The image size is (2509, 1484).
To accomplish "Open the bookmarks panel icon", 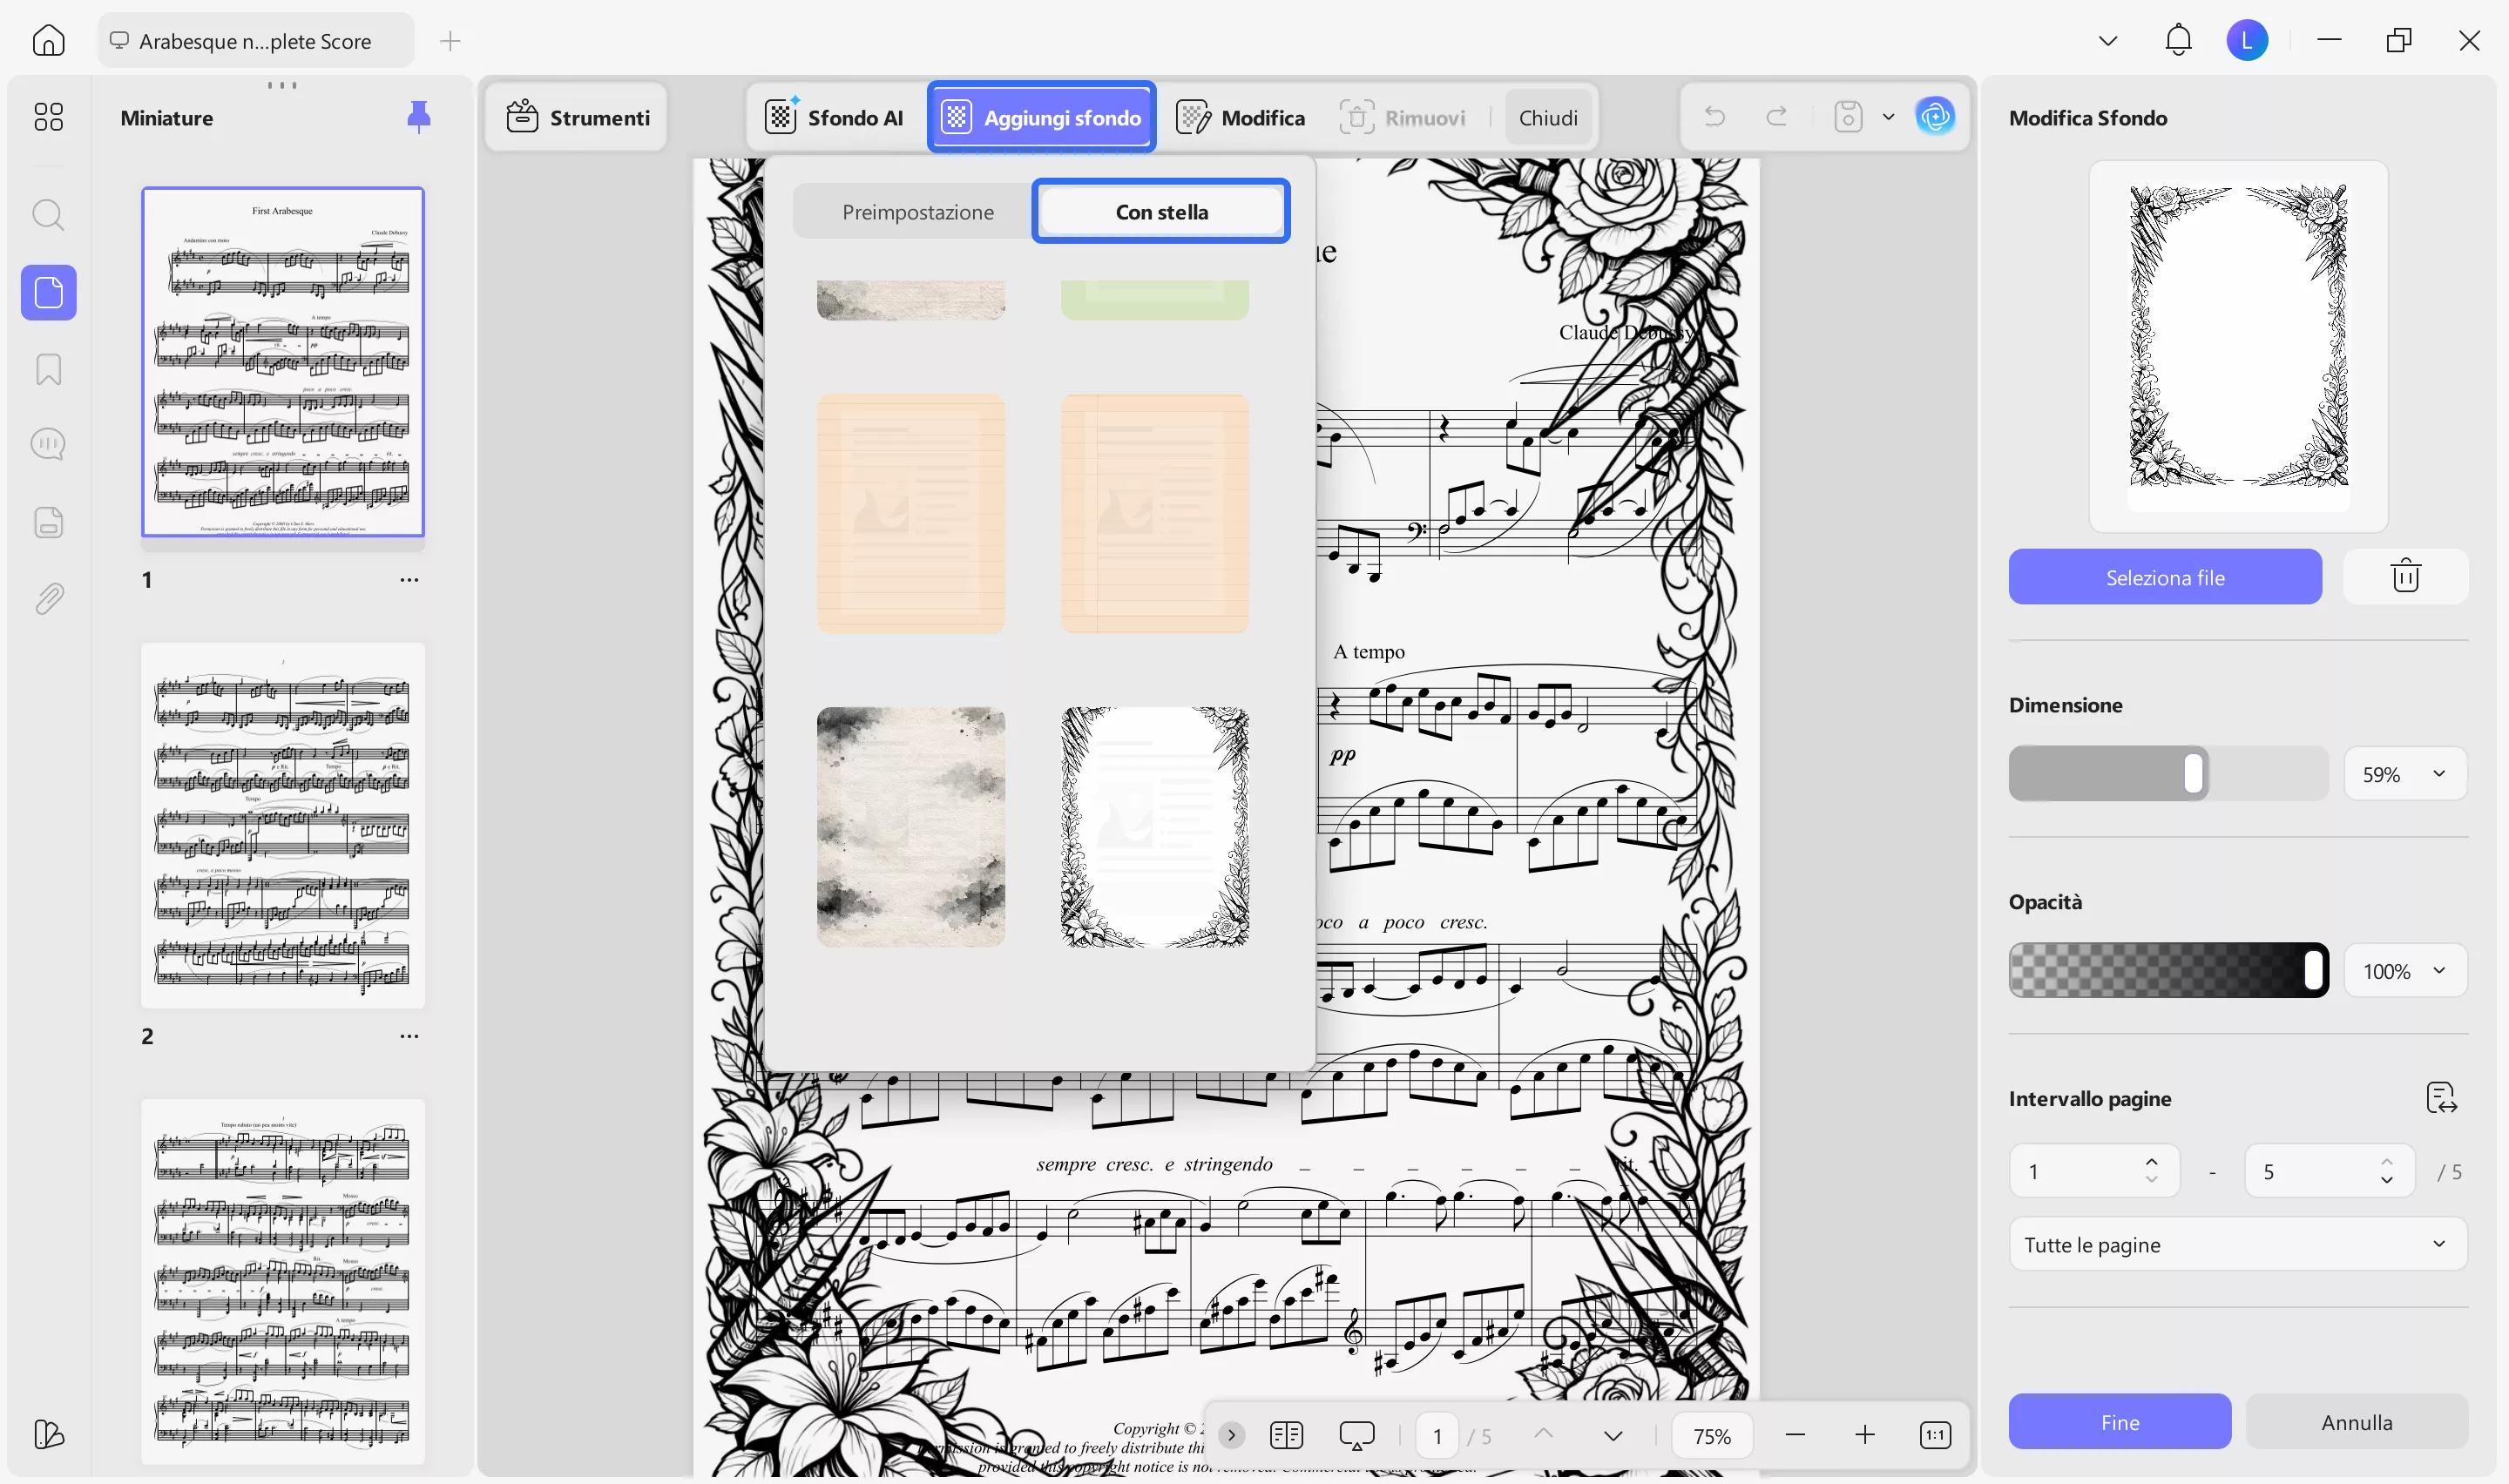I will coord(48,369).
